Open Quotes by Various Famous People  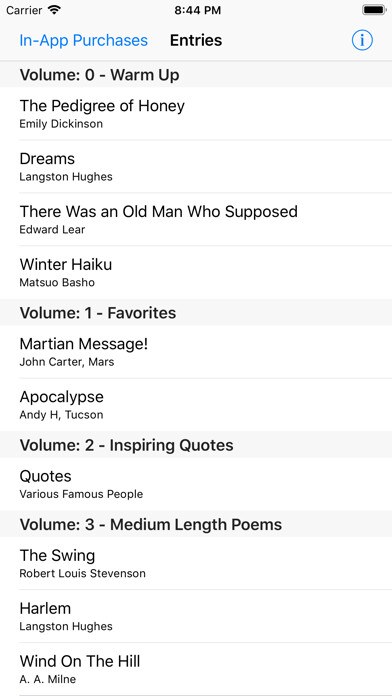coord(196,484)
